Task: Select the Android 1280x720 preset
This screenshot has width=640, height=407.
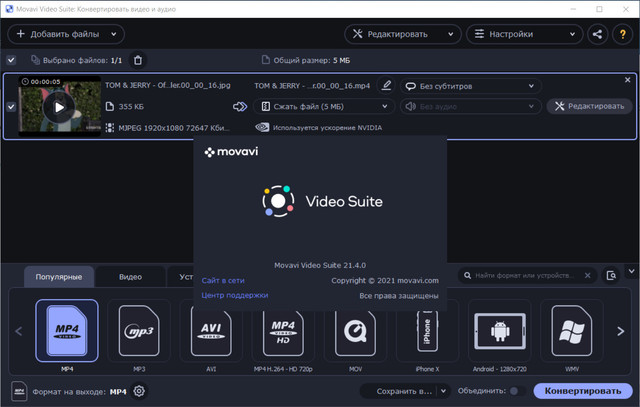Action: (x=499, y=332)
